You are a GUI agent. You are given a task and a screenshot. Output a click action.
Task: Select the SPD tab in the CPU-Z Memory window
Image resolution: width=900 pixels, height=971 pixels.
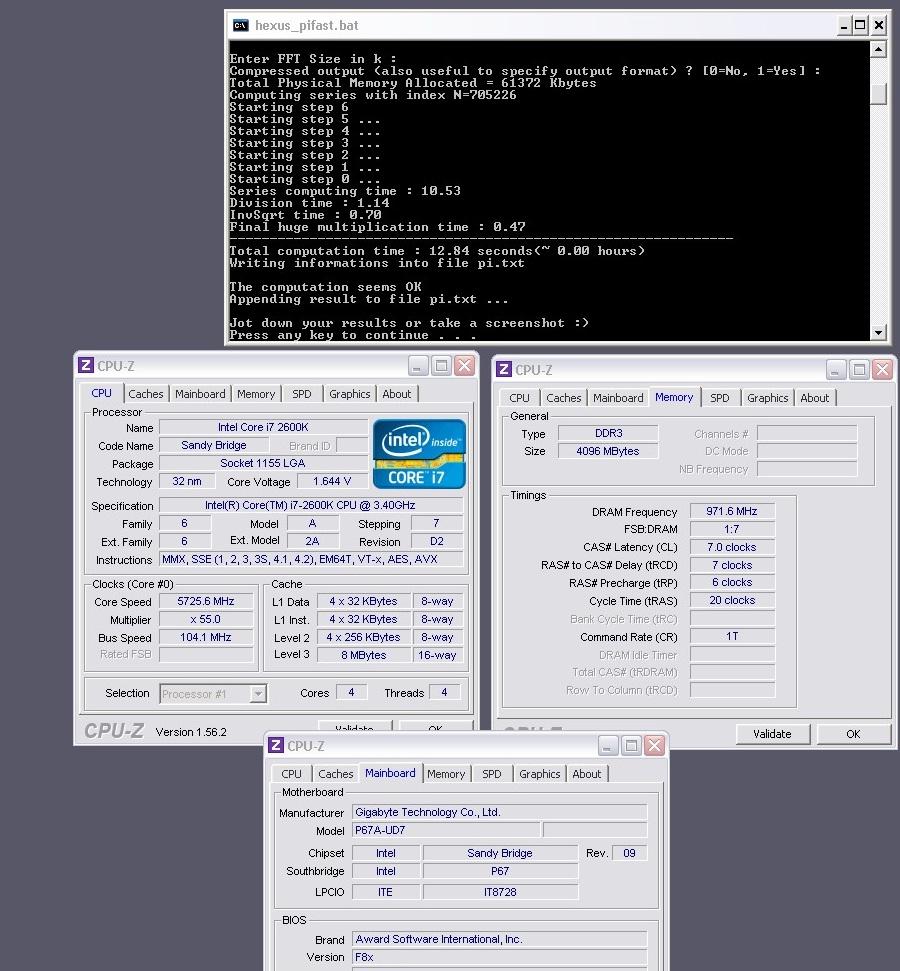click(x=720, y=398)
